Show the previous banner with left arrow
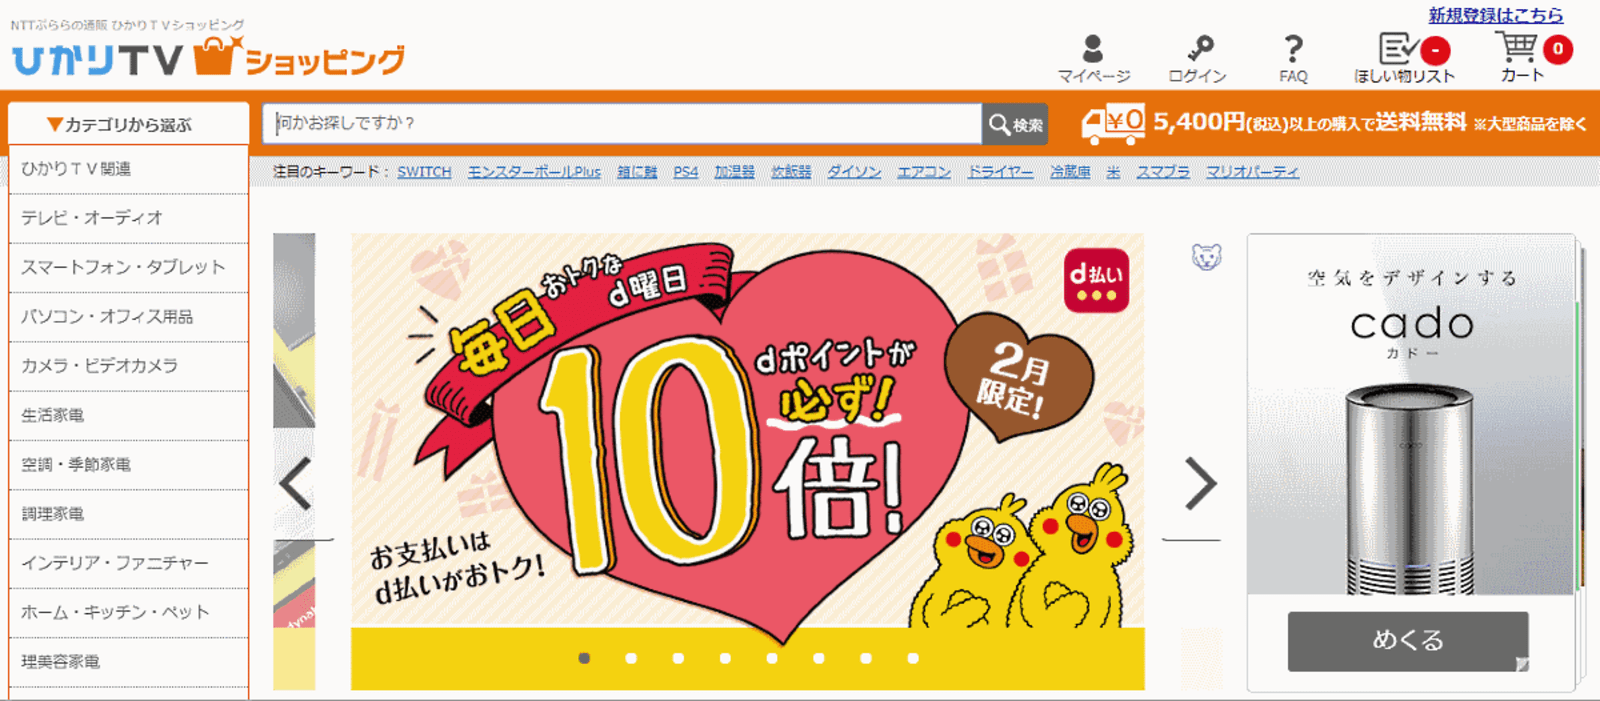Viewport: 1600px width, 701px height. (x=295, y=484)
